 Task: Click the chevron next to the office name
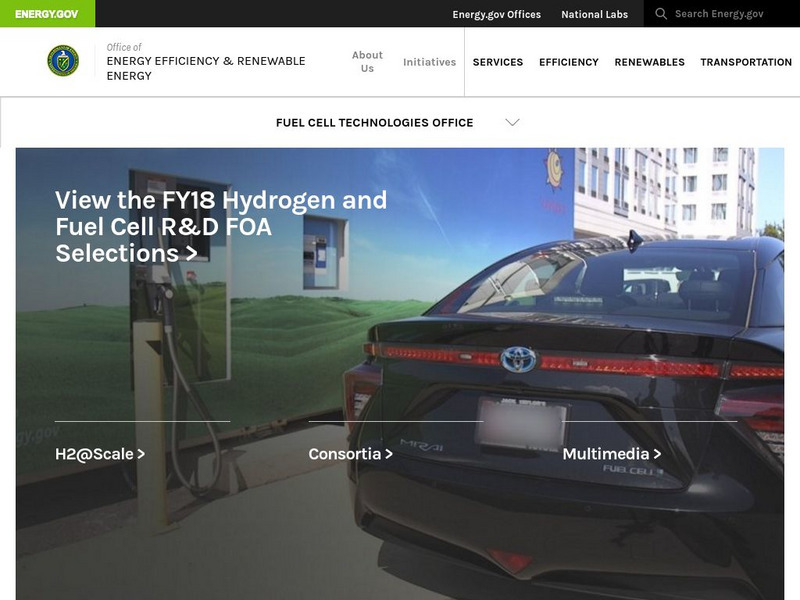coord(513,121)
